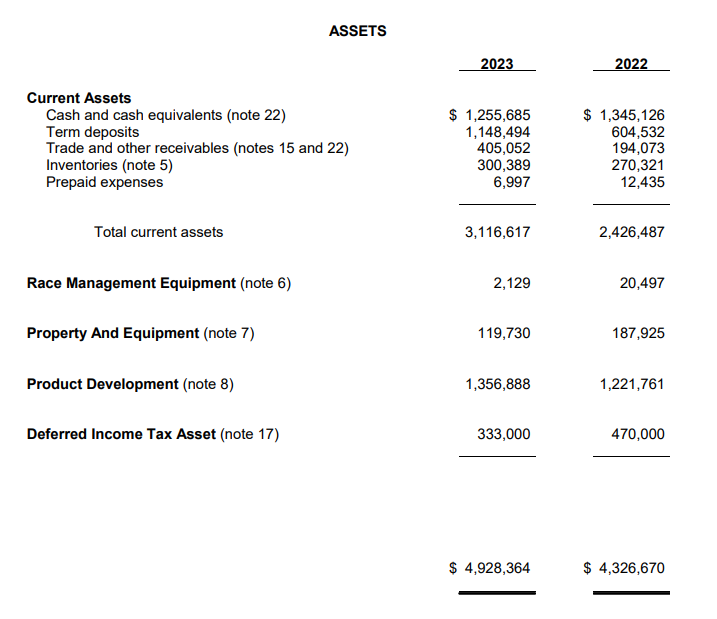The height and width of the screenshot is (619, 717).
Task: Click term deposits value 604,532
Action: point(638,132)
